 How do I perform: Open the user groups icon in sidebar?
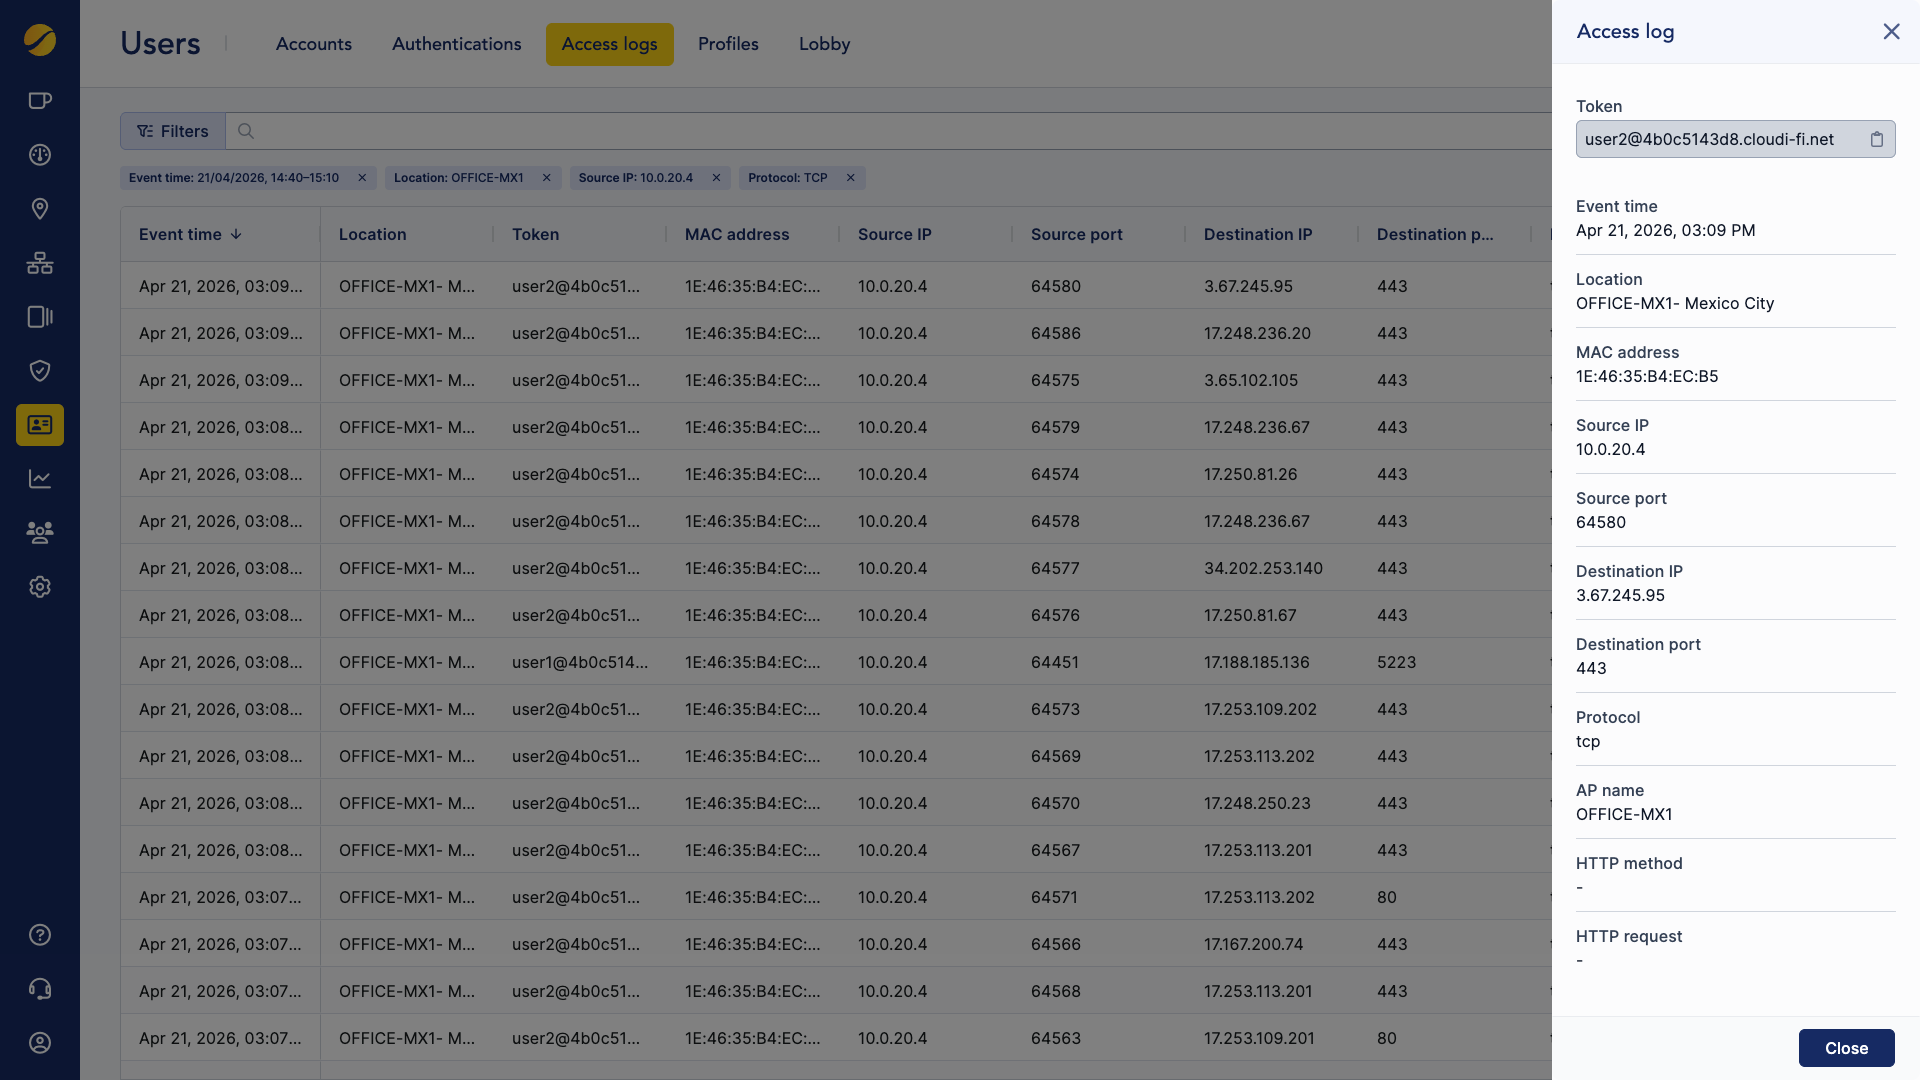click(40, 533)
